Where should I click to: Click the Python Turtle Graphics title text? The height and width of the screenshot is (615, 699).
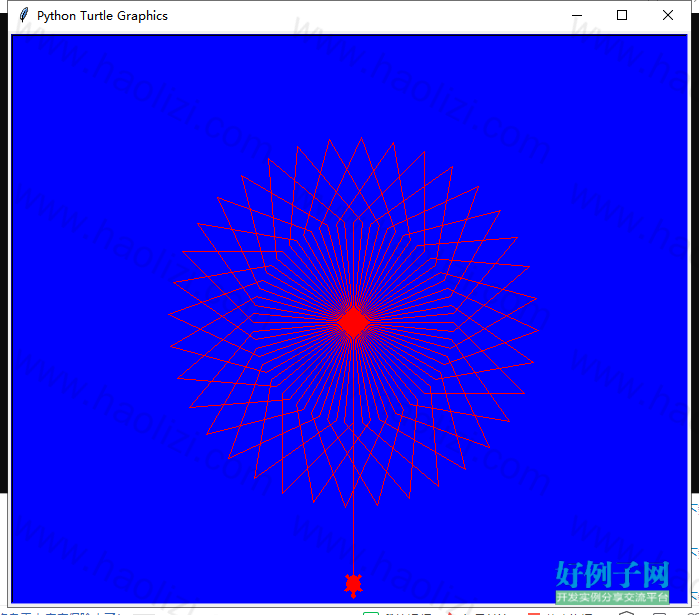click(x=102, y=16)
